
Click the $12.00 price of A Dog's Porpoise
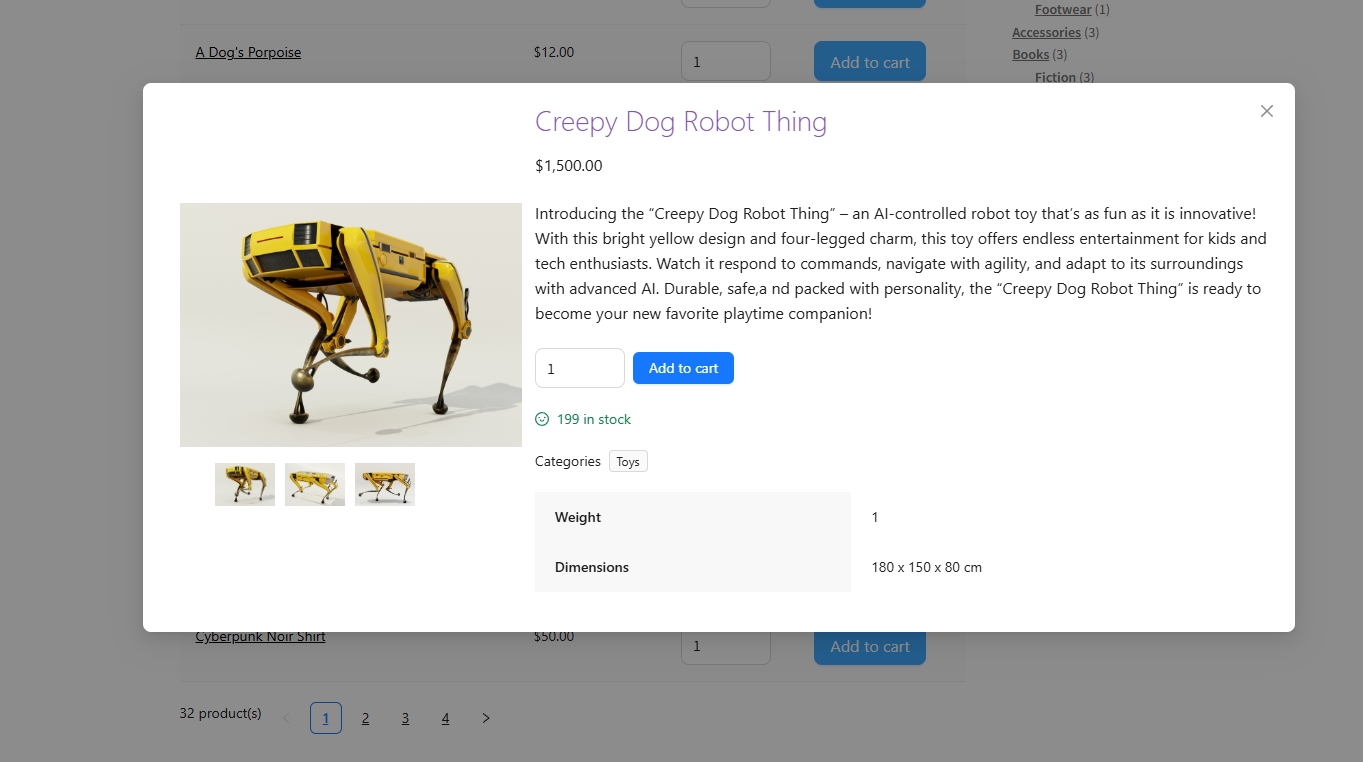pos(554,52)
